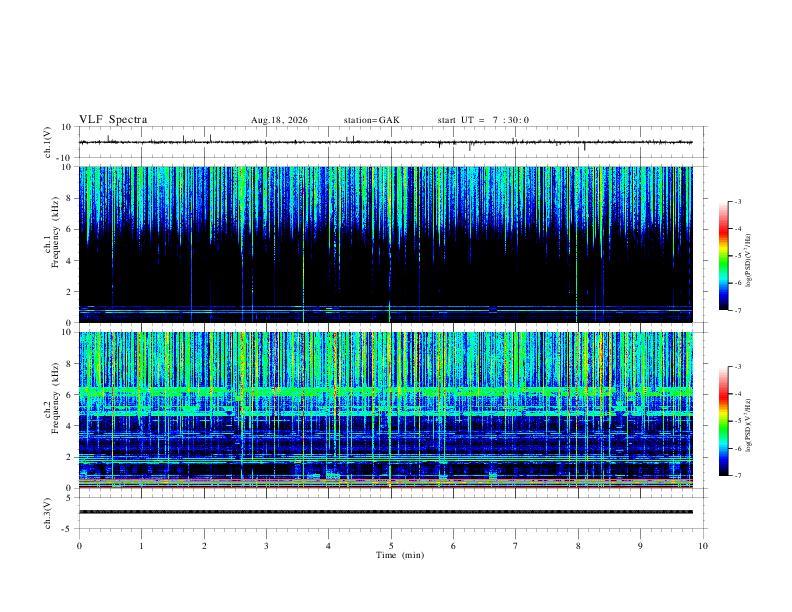Click the ch.1 spectrogram plot area
This screenshot has height=612, width=792.
coord(385,244)
